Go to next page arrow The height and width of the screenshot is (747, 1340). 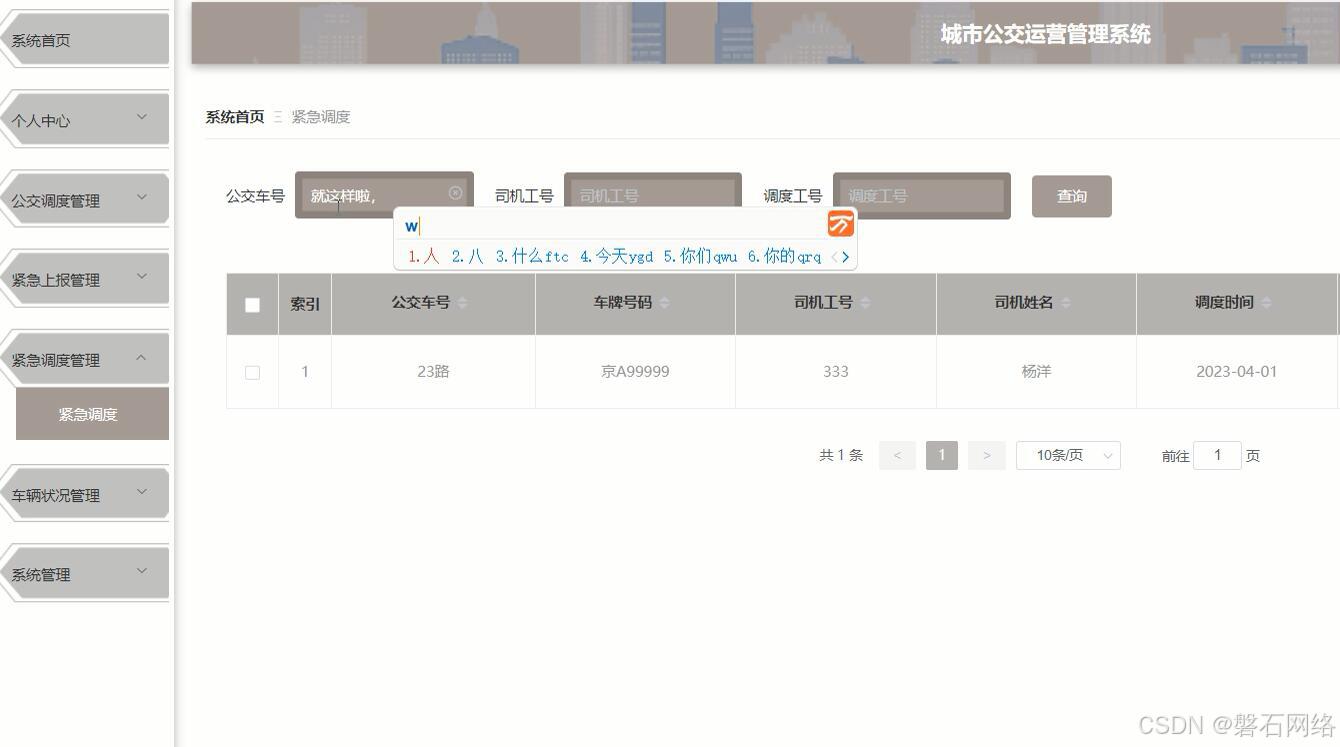pyautogui.click(x=986, y=455)
